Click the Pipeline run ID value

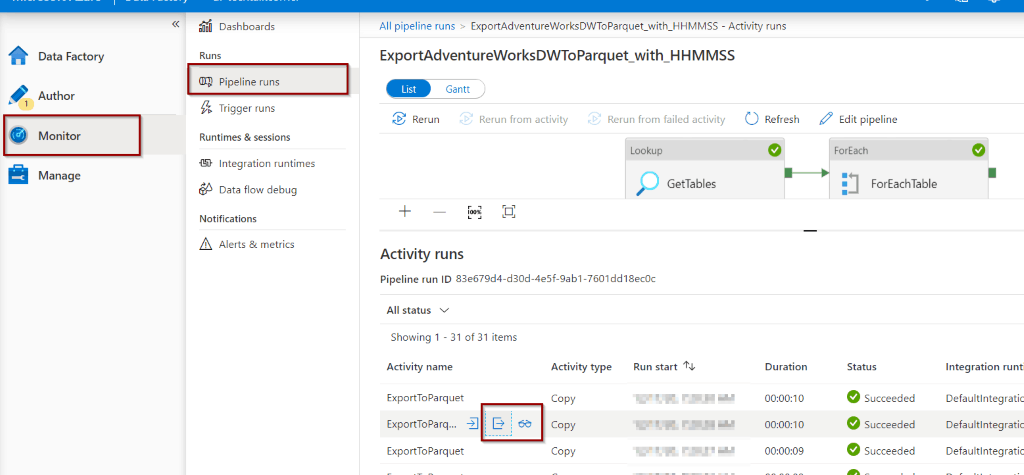click(x=556, y=279)
